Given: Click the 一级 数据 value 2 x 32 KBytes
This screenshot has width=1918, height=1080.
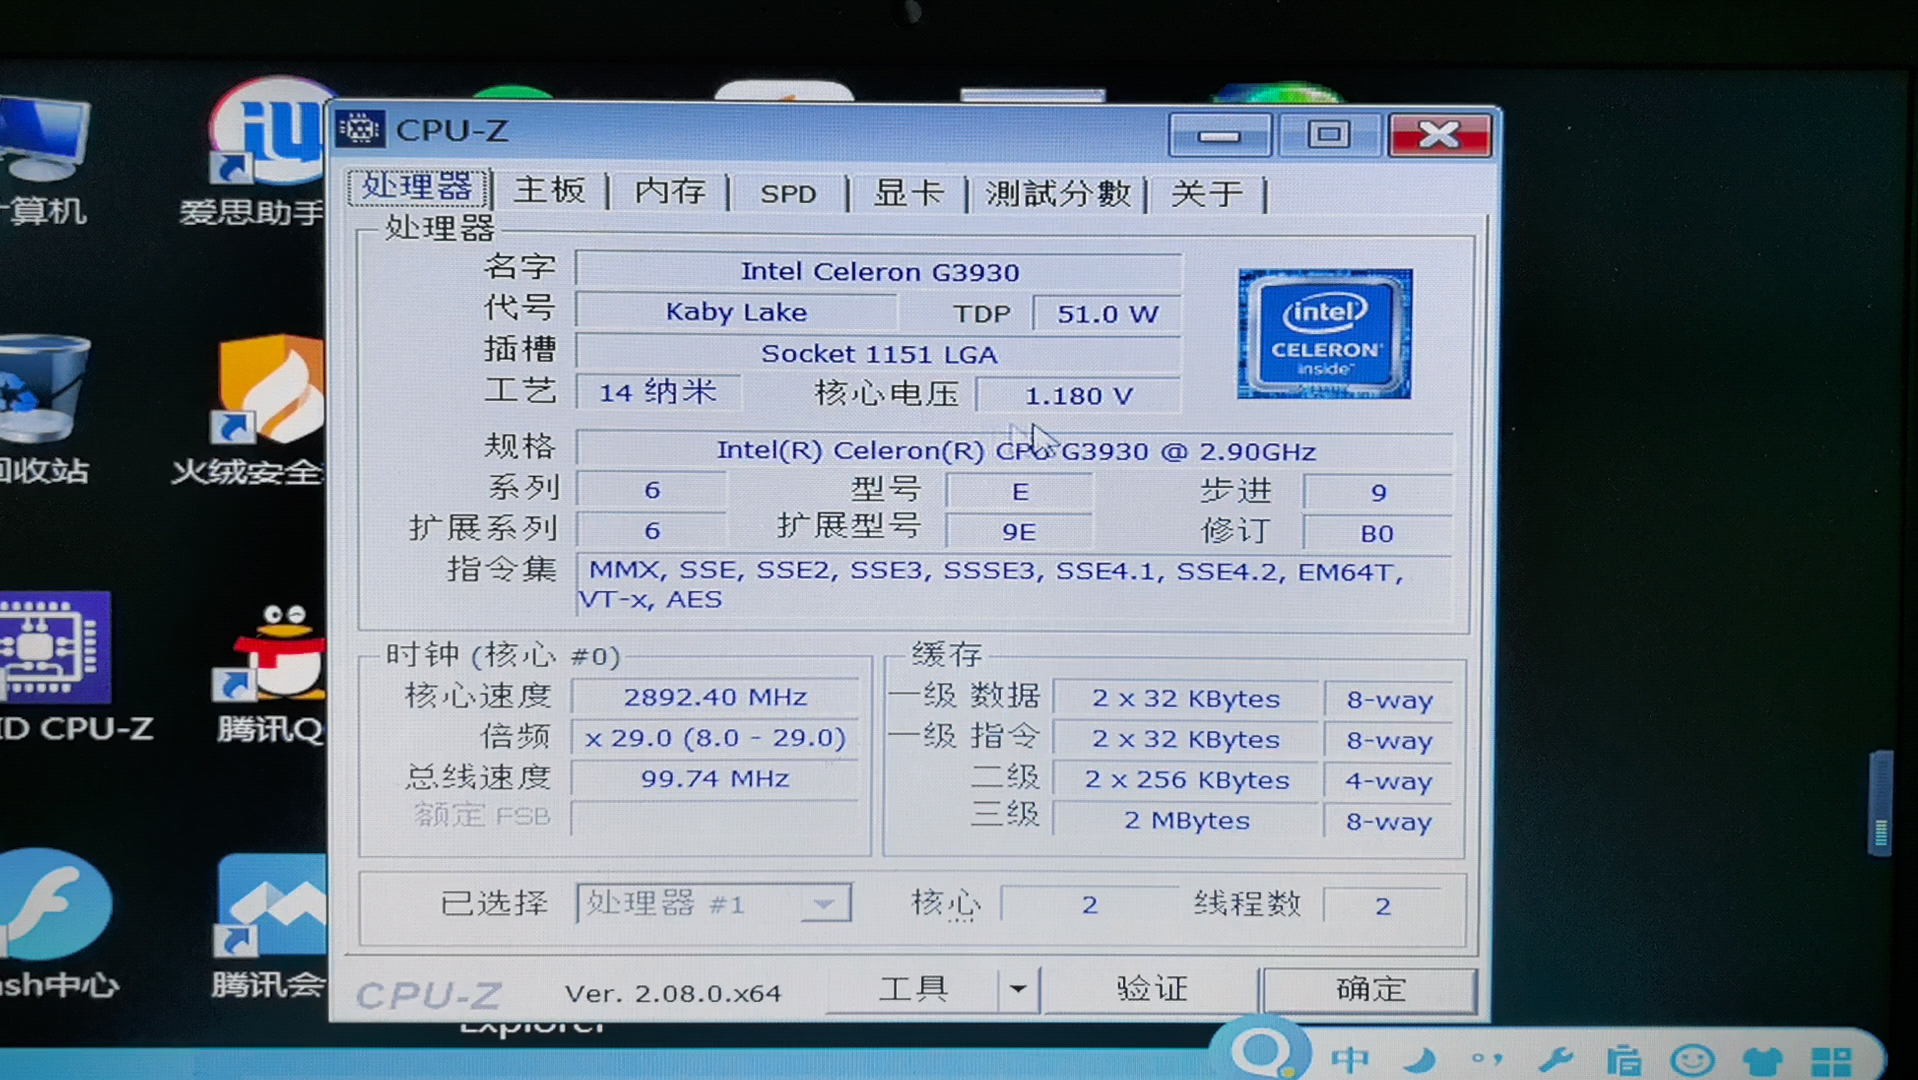Looking at the screenshot, I should click(x=1186, y=699).
